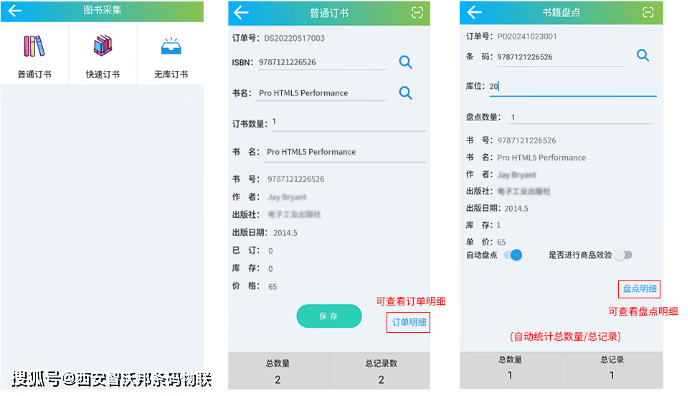Screen dimensions: 688x396
Task: Click 总记录数 cell in 普通订书 footer
Action: (x=380, y=371)
